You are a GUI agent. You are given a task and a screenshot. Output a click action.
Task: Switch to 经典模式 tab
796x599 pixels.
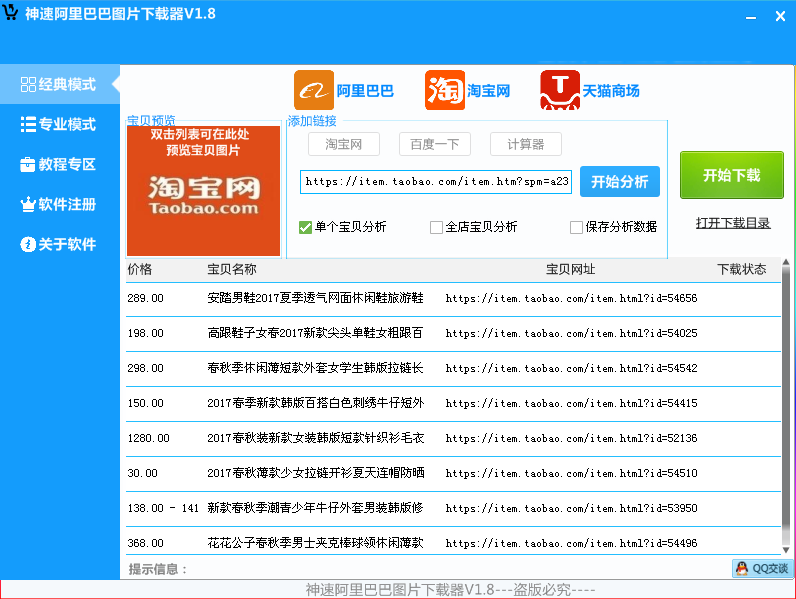tap(60, 84)
